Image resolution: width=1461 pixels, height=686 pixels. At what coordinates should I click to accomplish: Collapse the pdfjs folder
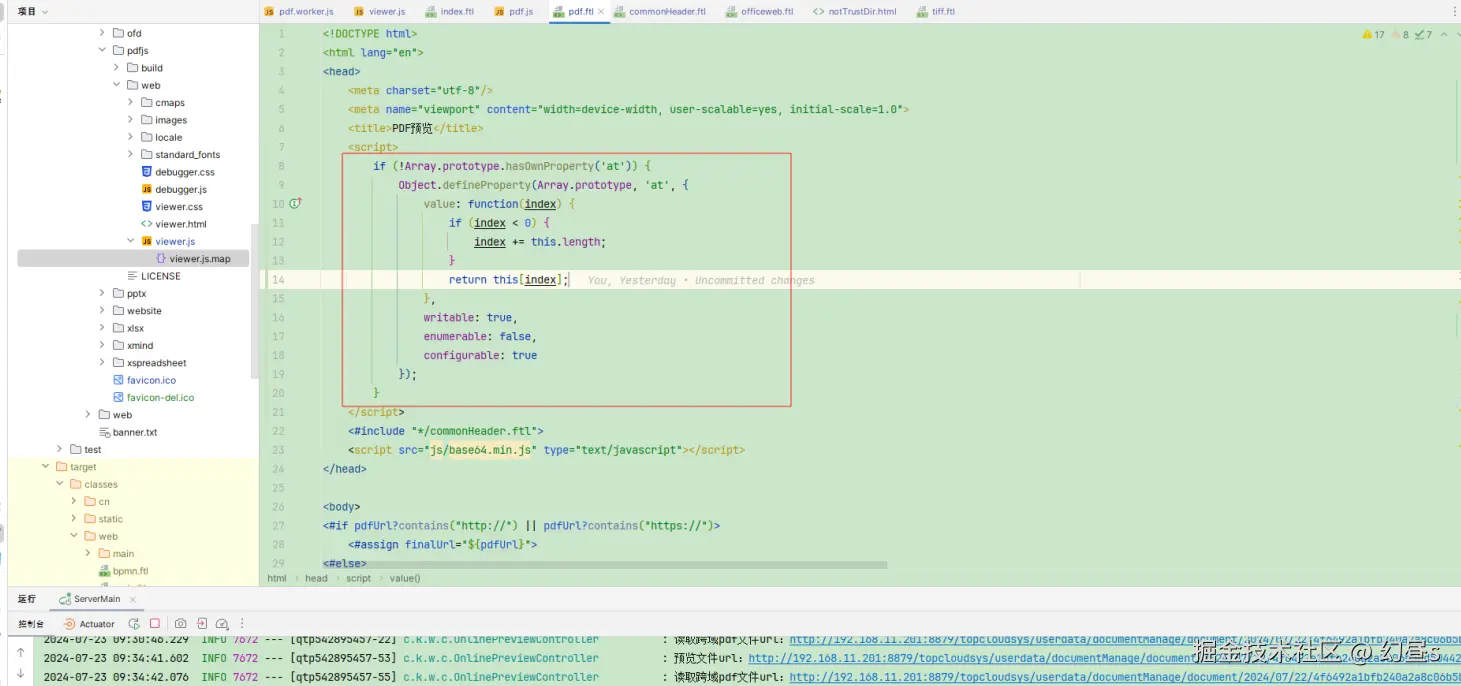102,51
